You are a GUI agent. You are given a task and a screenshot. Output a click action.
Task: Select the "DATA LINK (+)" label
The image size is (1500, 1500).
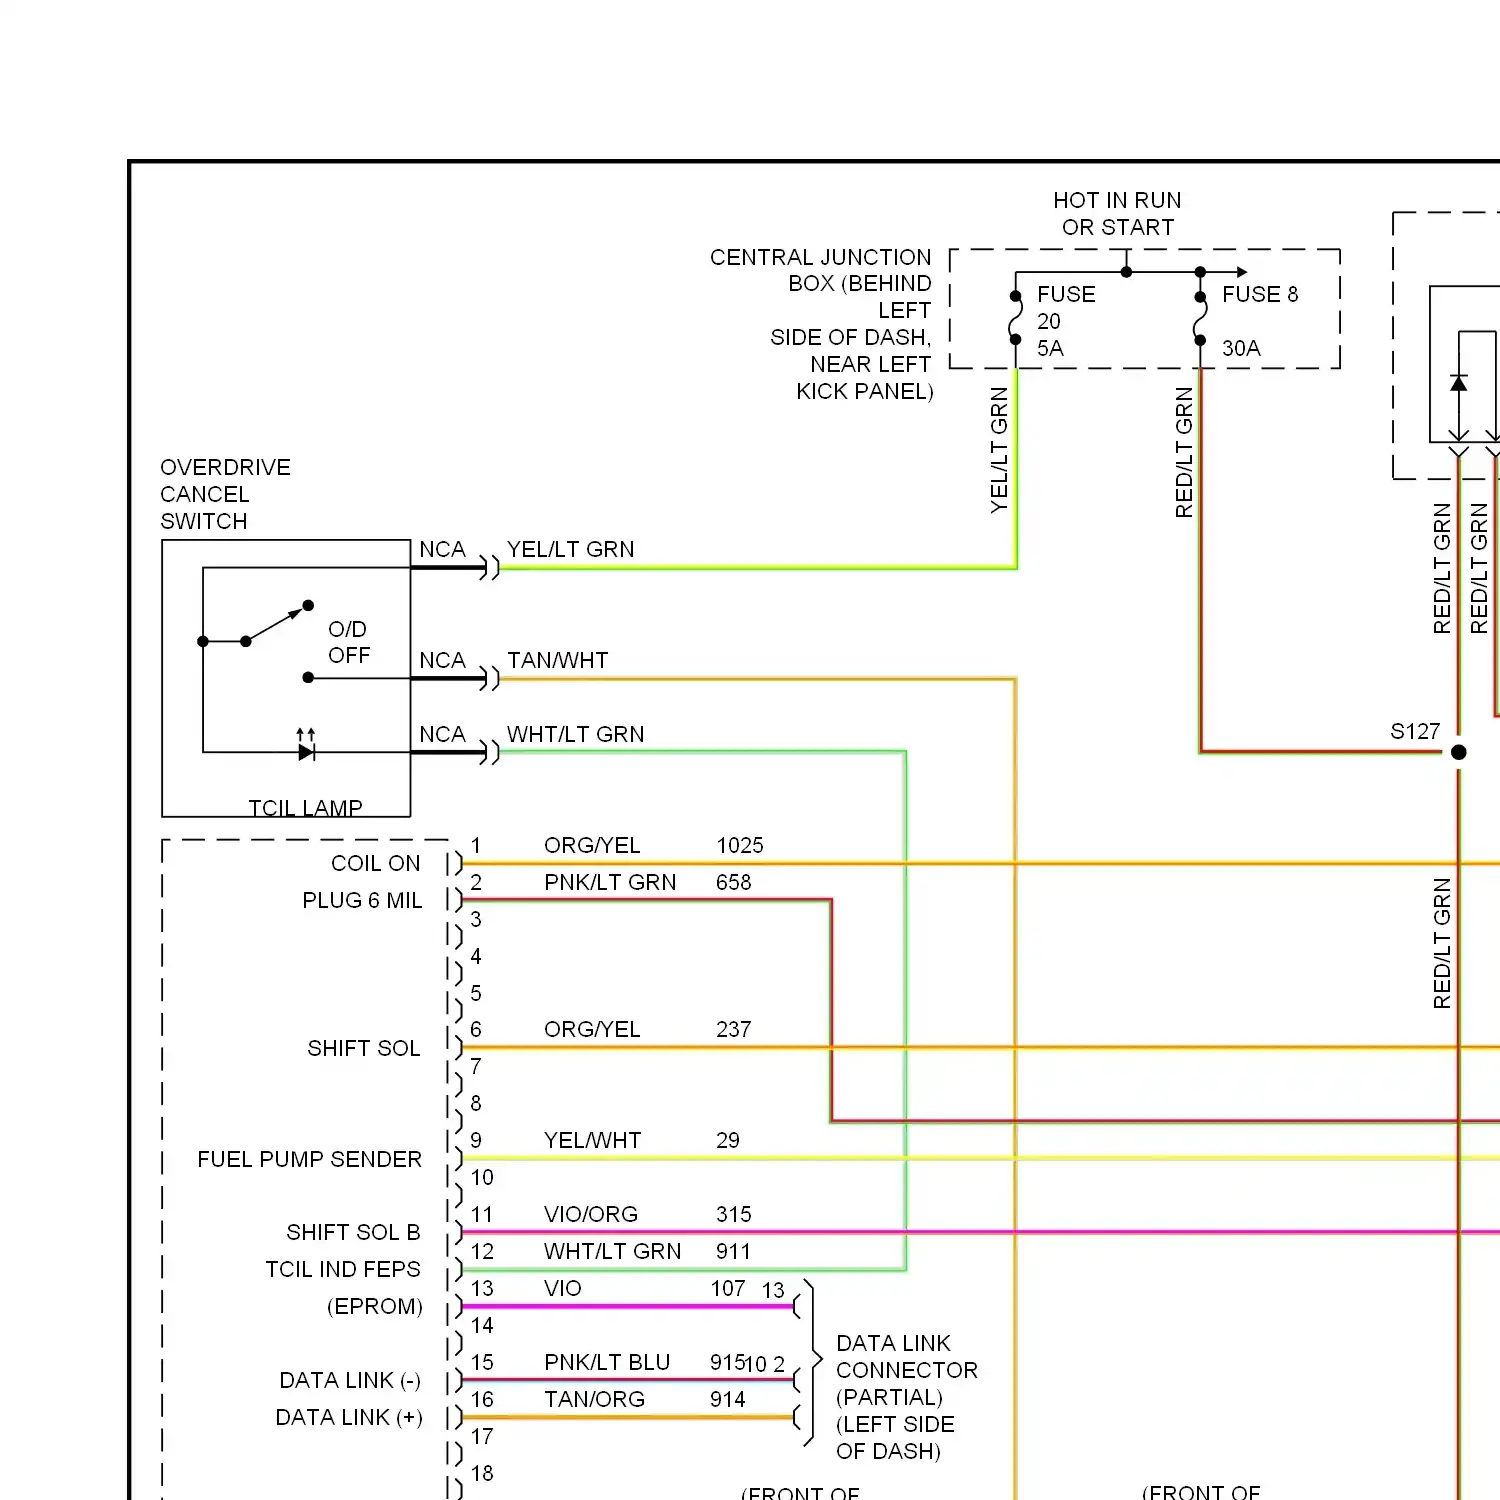click(349, 1417)
